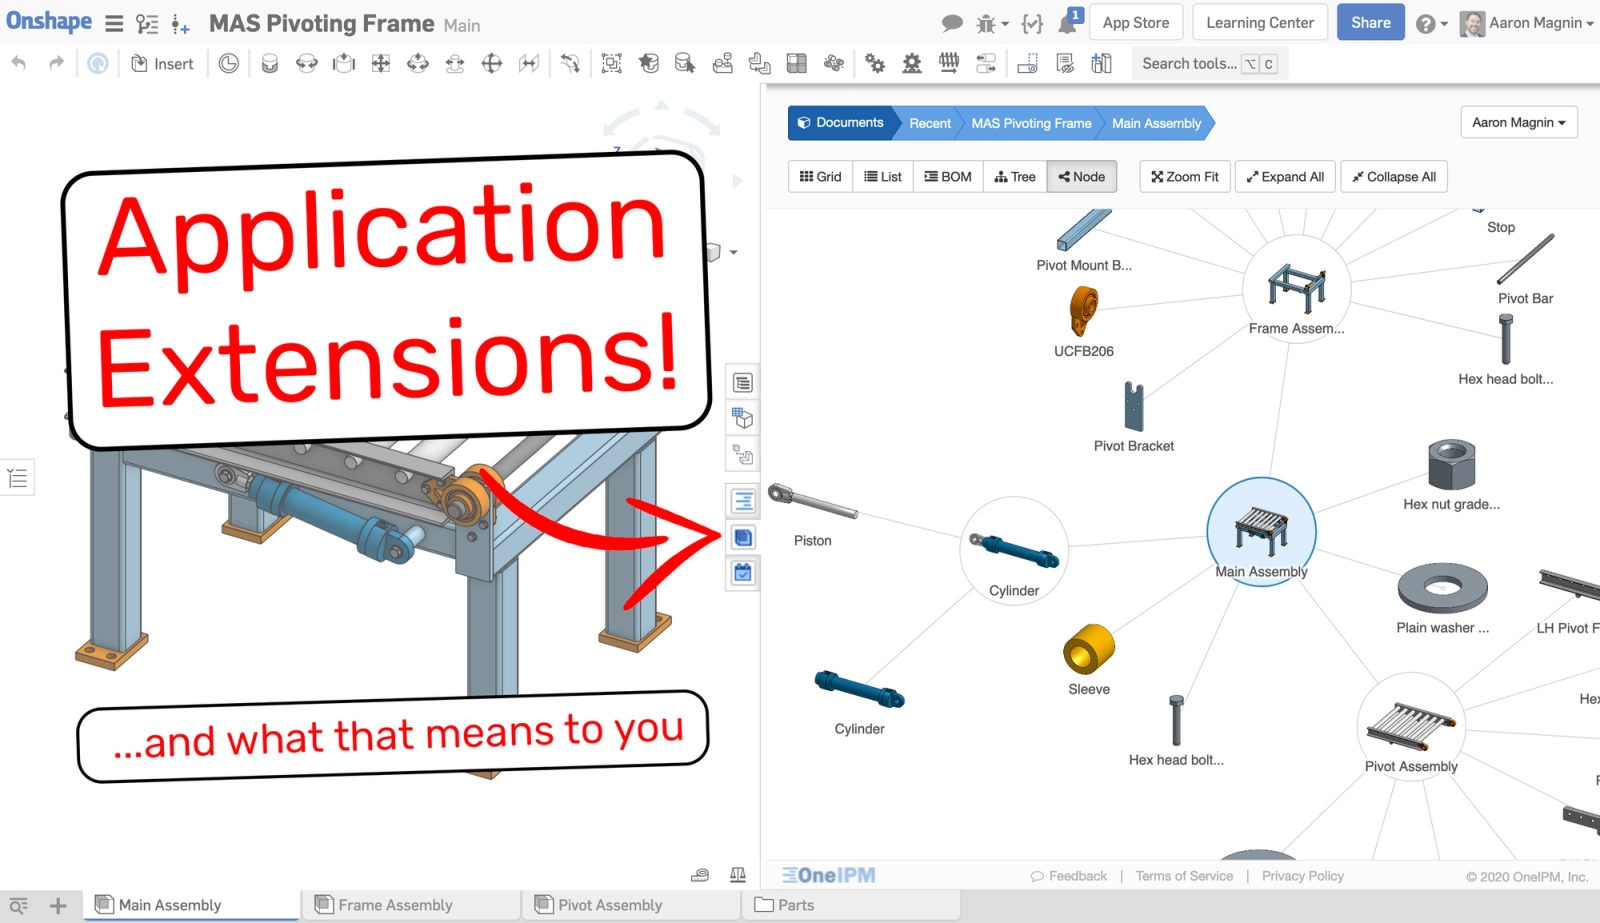Expand the help menu dropdown
The width and height of the screenshot is (1600, 923).
pyautogui.click(x=1432, y=23)
